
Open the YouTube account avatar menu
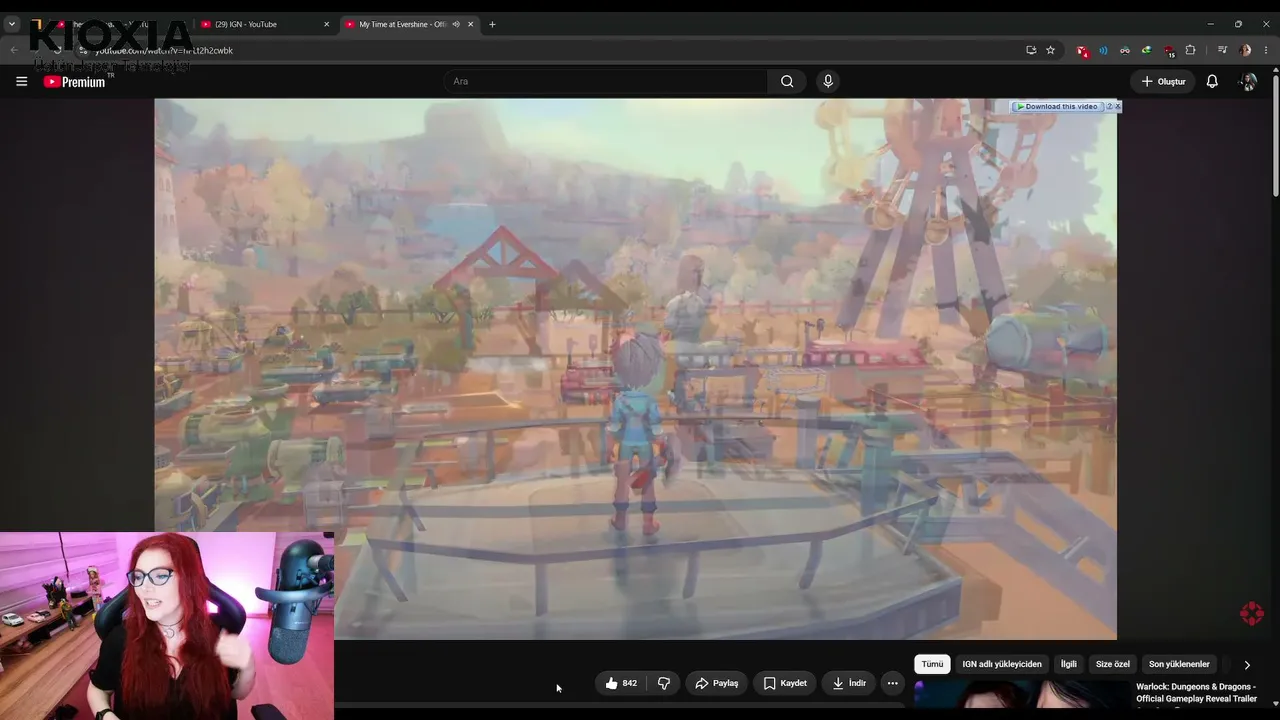point(1248,81)
